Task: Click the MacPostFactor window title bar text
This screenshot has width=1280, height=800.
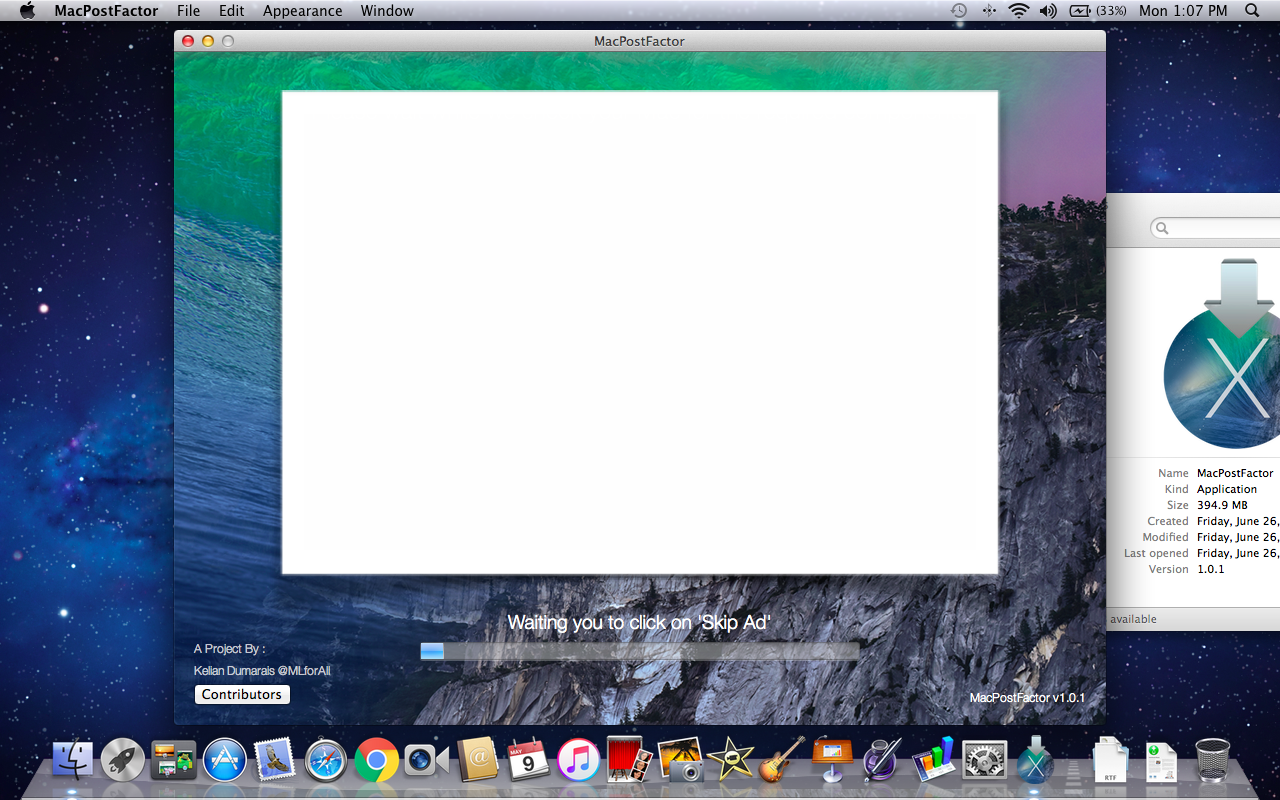Action: pos(639,41)
